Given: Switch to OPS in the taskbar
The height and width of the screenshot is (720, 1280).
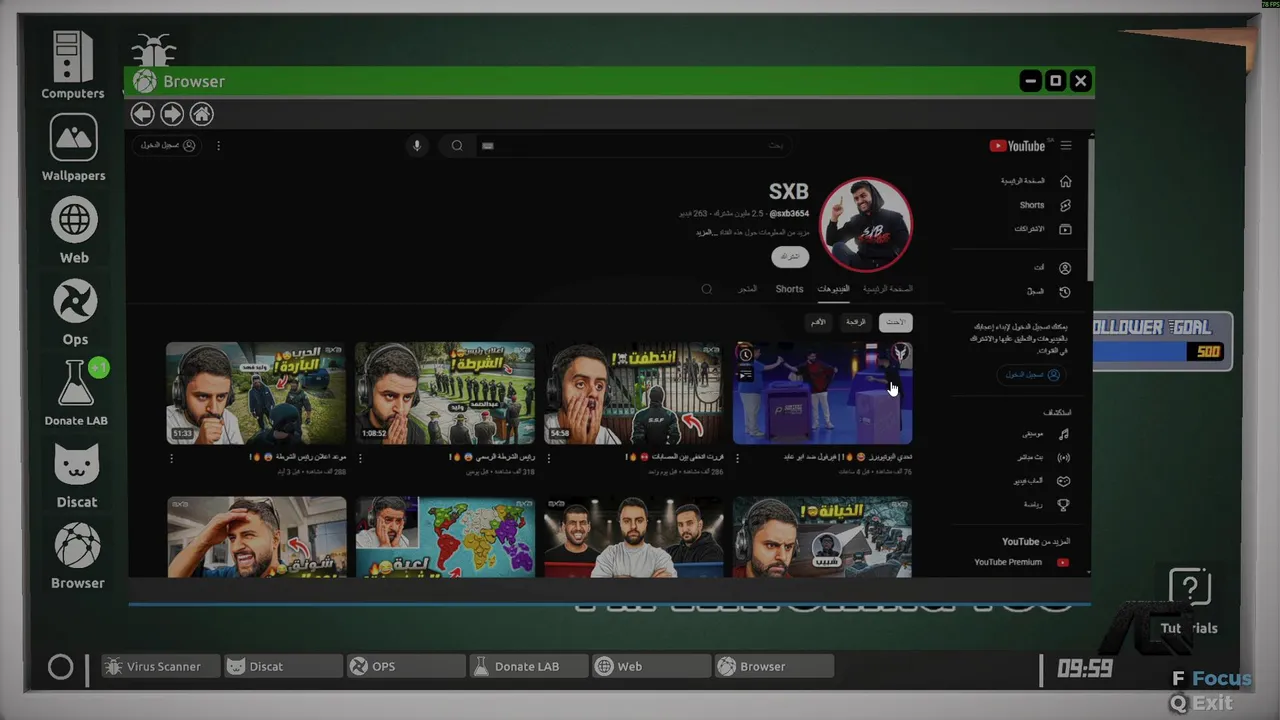Looking at the screenshot, I should point(406,666).
